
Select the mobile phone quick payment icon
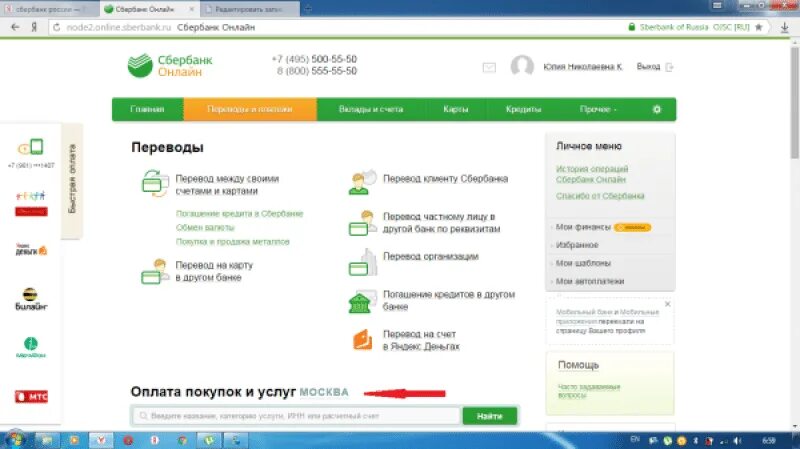point(31,147)
